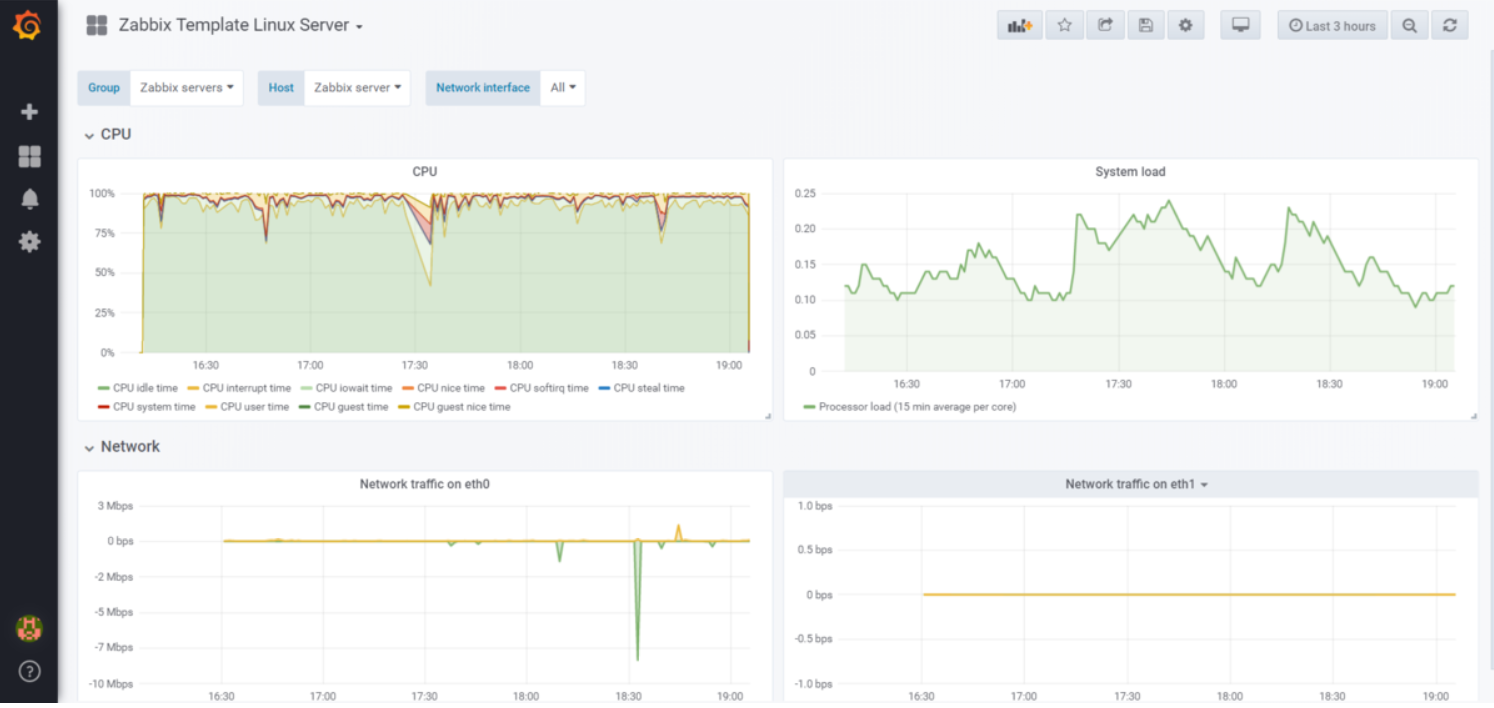Grab the System load panel resize handle
The height and width of the screenshot is (708, 1494).
(1473, 415)
